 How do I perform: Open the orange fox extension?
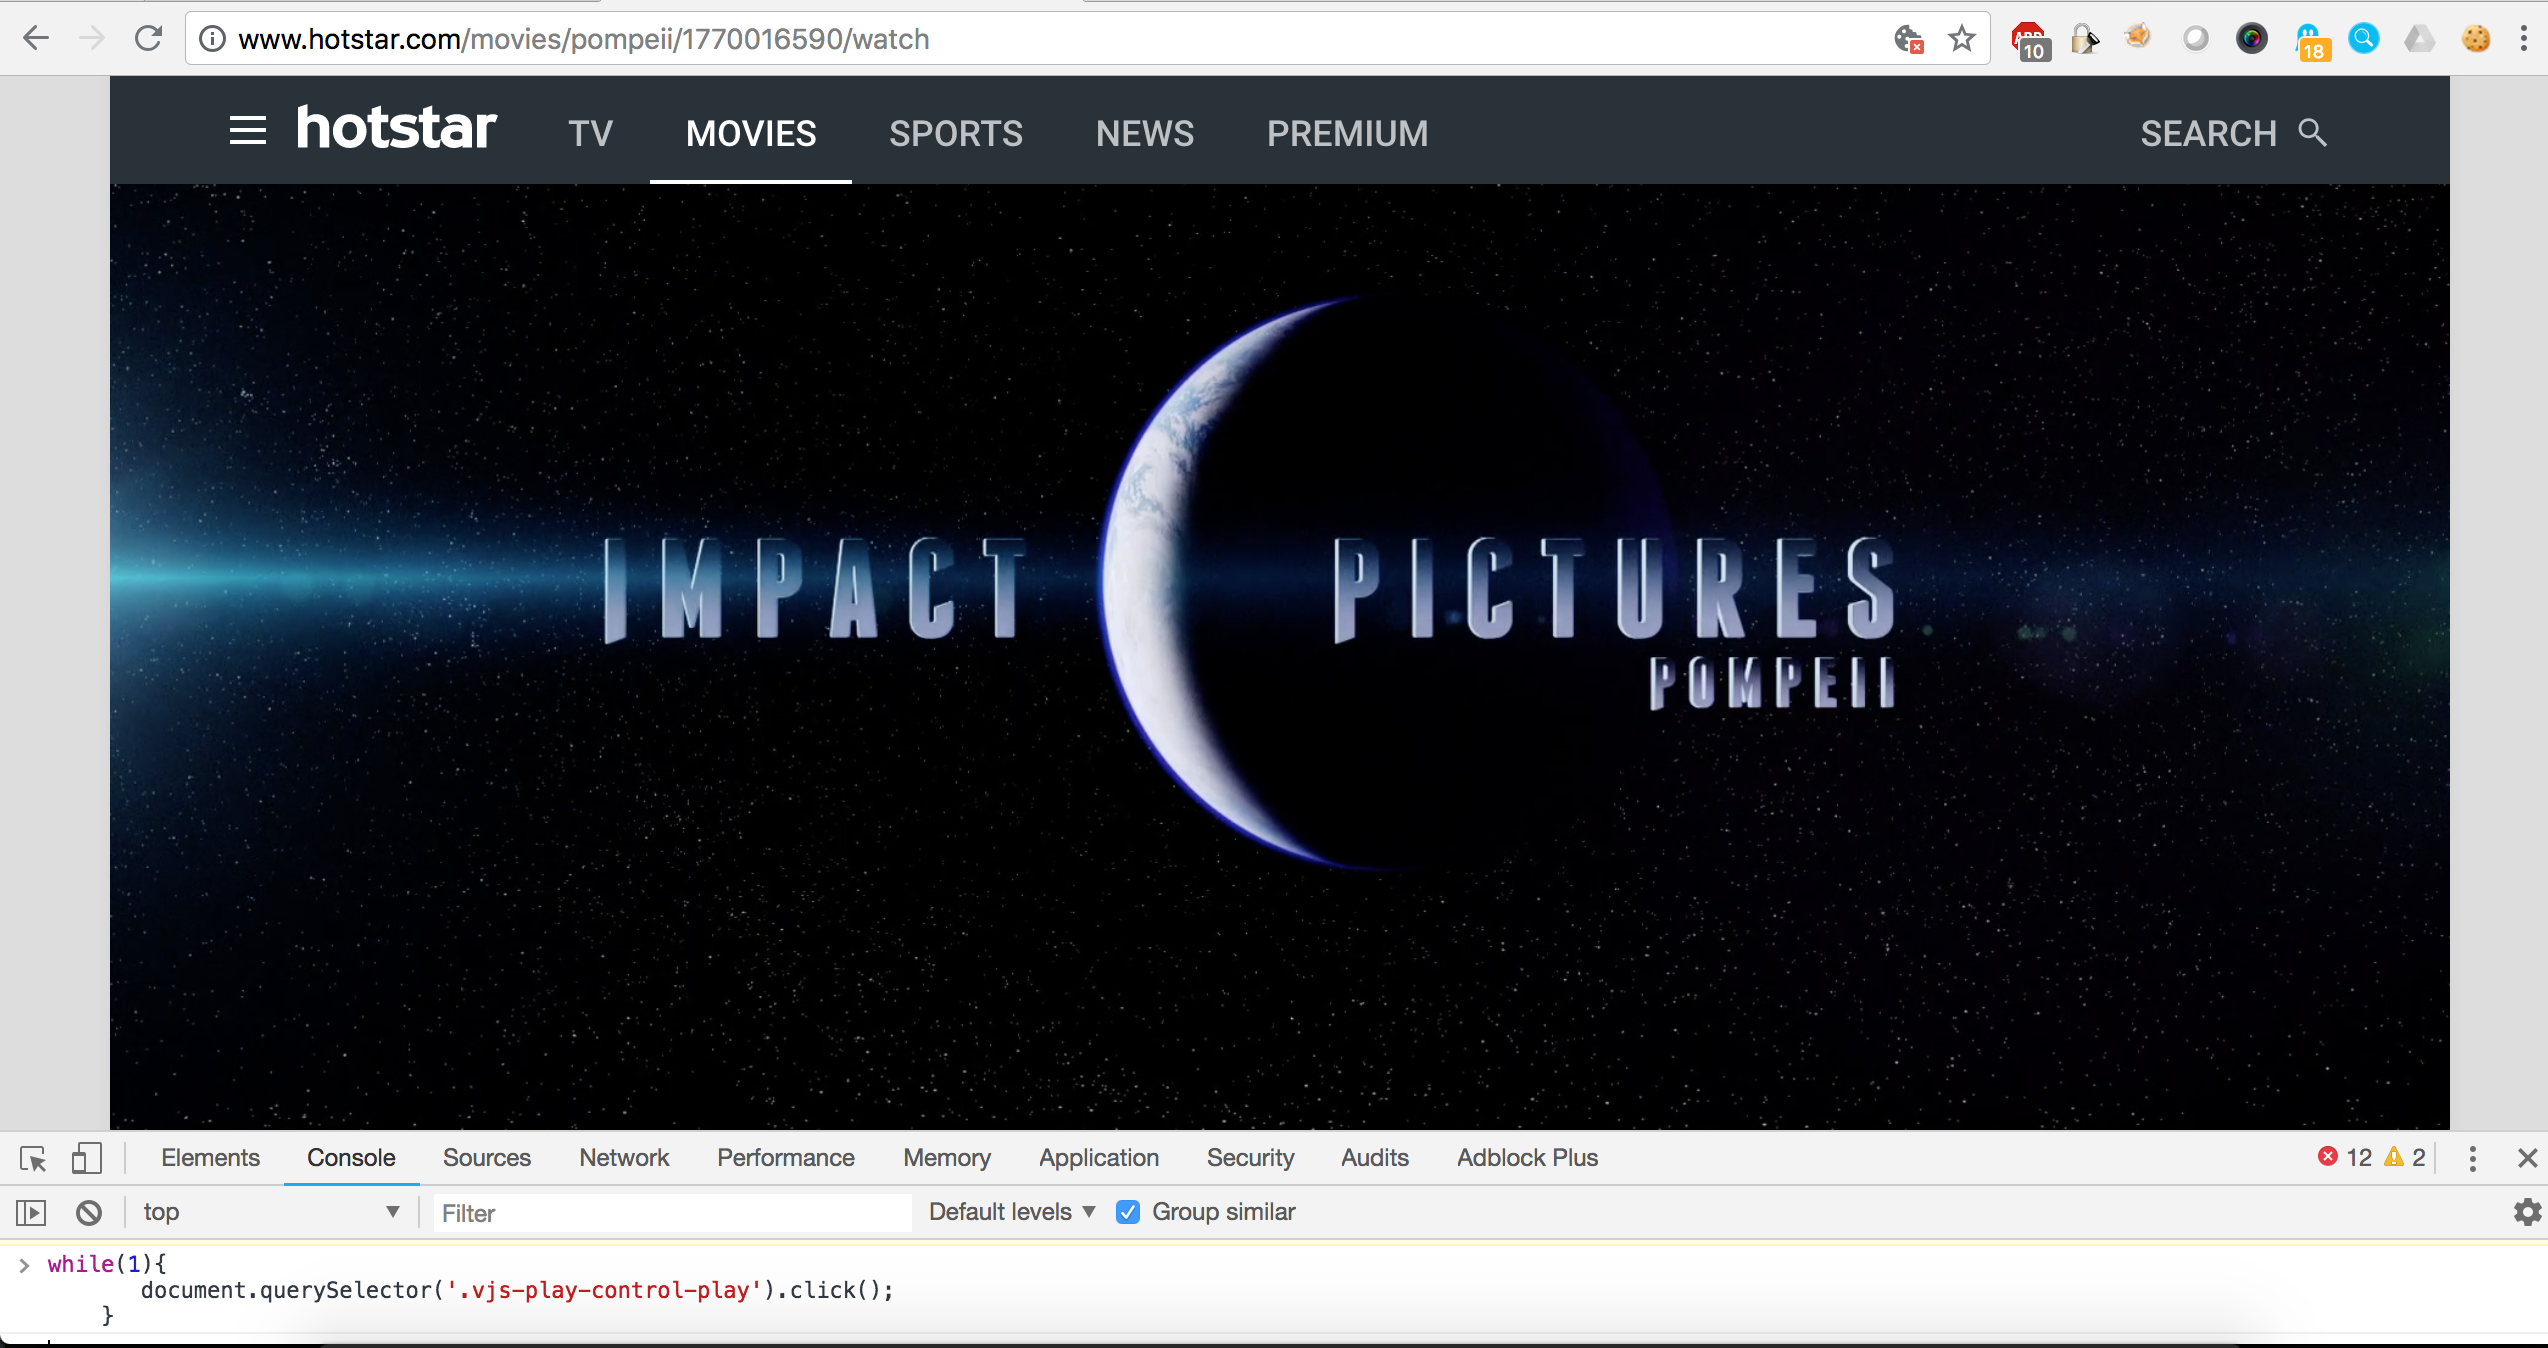tap(2138, 38)
